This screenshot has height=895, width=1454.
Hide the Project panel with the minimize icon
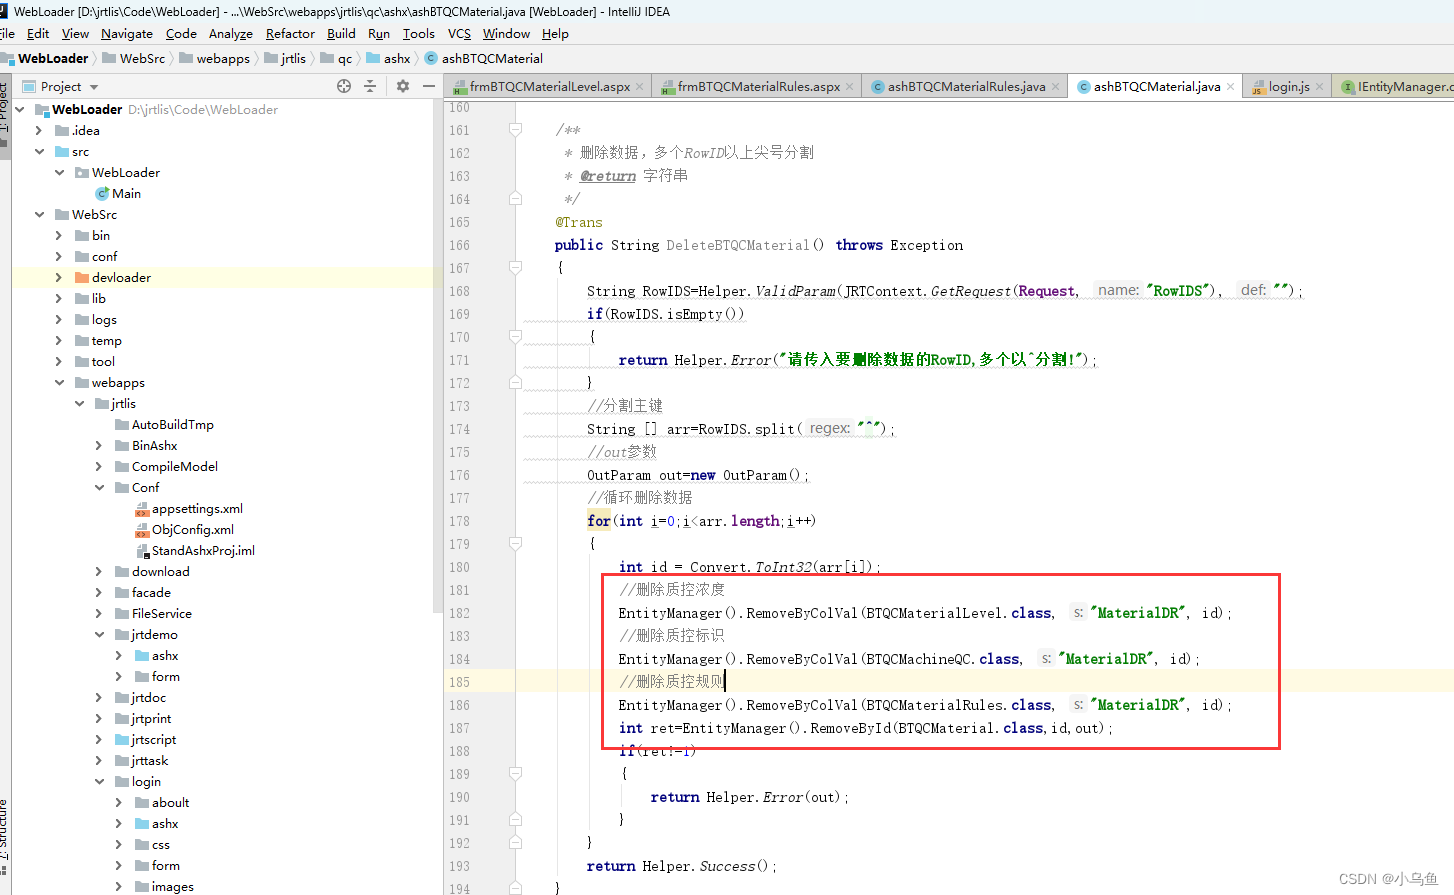coord(429,86)
